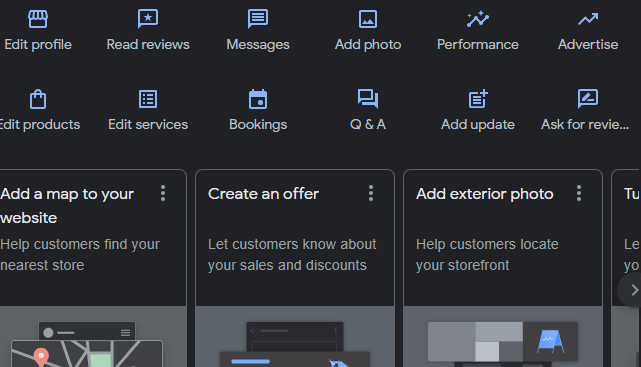Click the "Performance" label
The height and width of the screenshot is (367, 641).
(478, 45)
